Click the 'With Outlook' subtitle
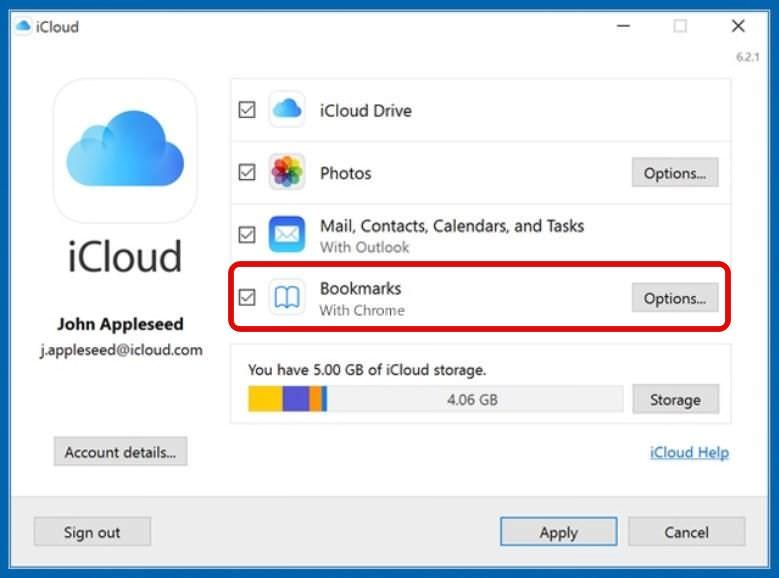 364,247
